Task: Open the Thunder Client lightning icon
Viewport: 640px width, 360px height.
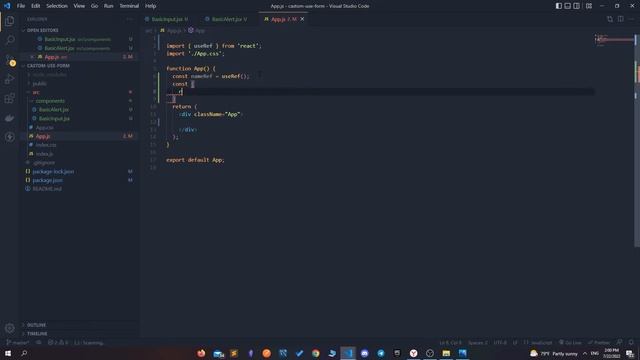Action: (10, 137)
